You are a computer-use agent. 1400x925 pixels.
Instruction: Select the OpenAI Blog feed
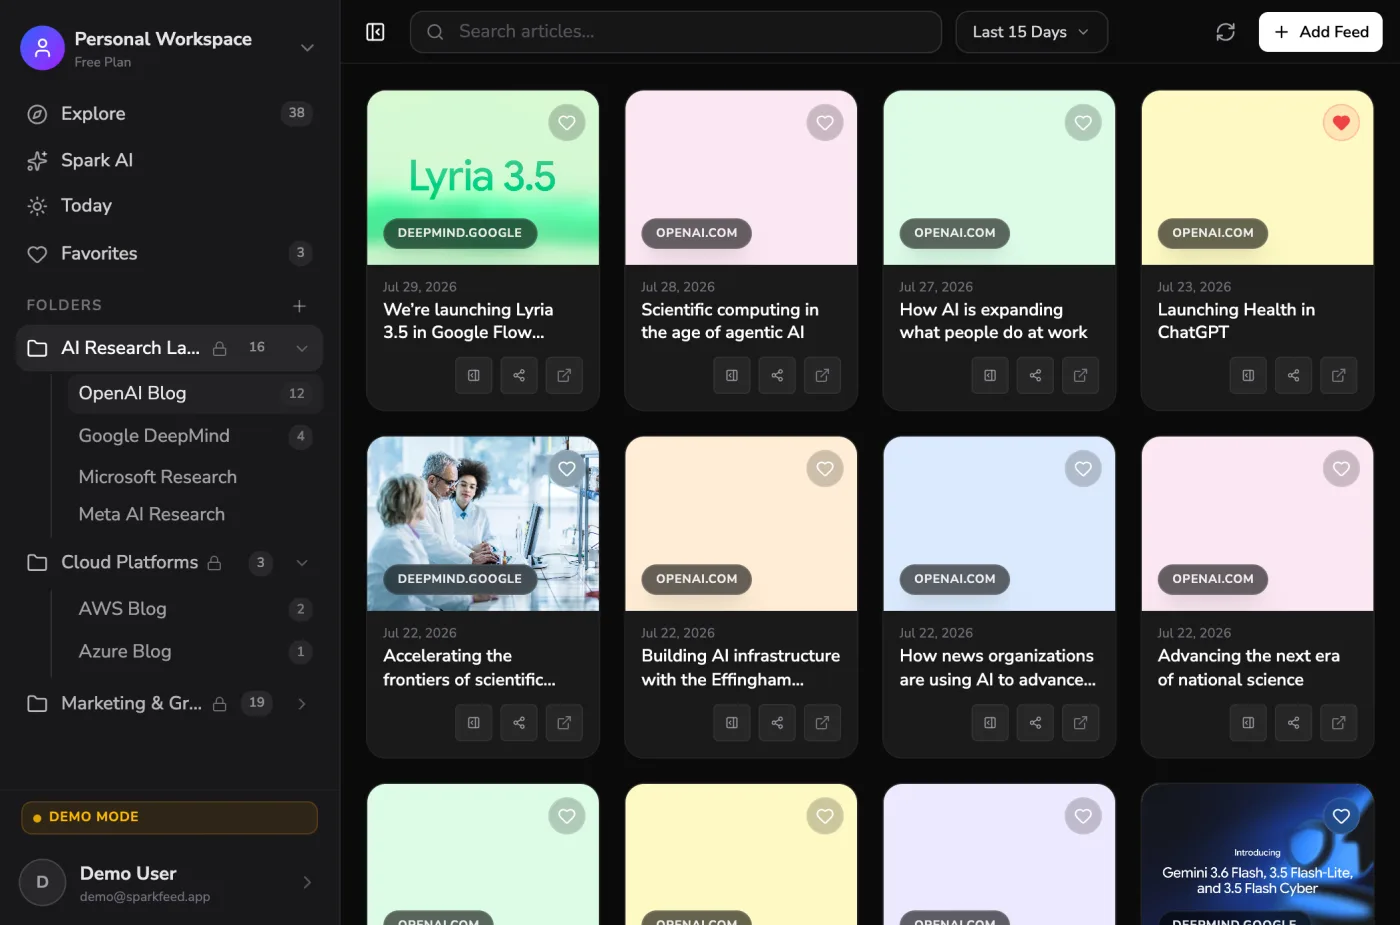pyautogui.click(x=195, y=394)
